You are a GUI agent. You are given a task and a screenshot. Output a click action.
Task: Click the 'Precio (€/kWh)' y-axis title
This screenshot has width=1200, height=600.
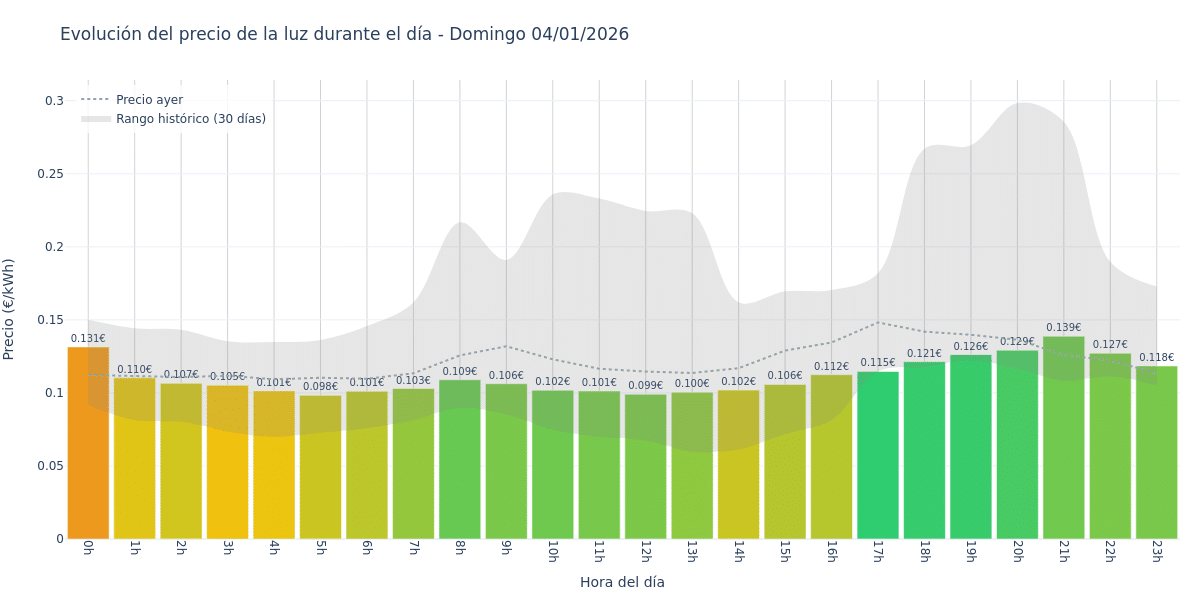pyautogui.click(x=10, y=309)
